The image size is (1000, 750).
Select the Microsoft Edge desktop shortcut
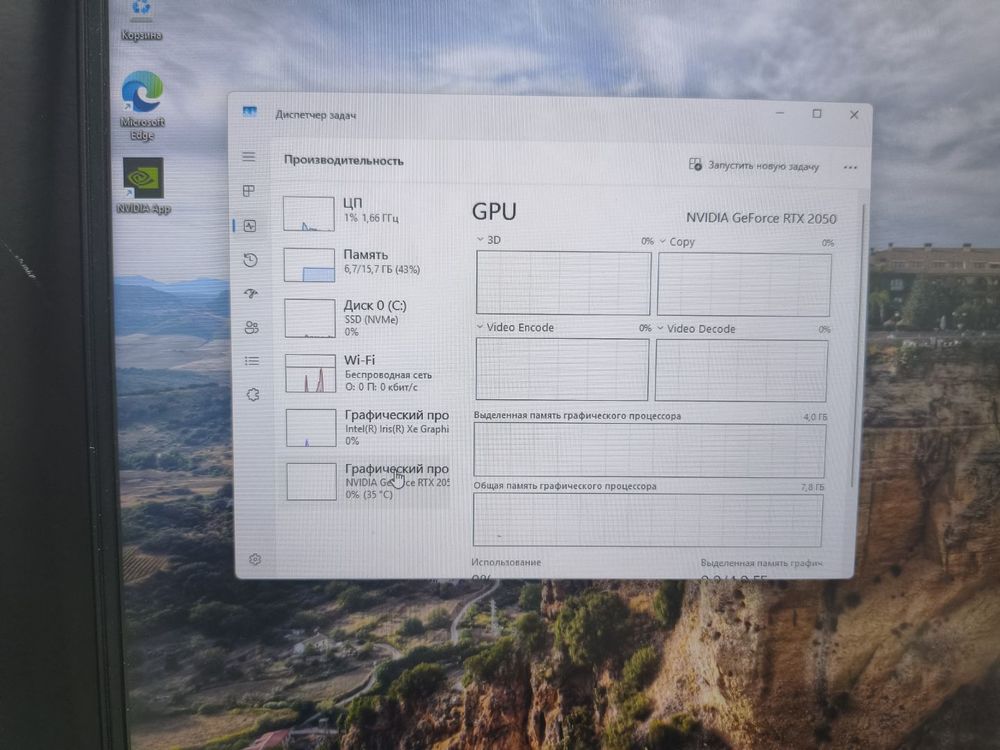[x=142, y=106]
